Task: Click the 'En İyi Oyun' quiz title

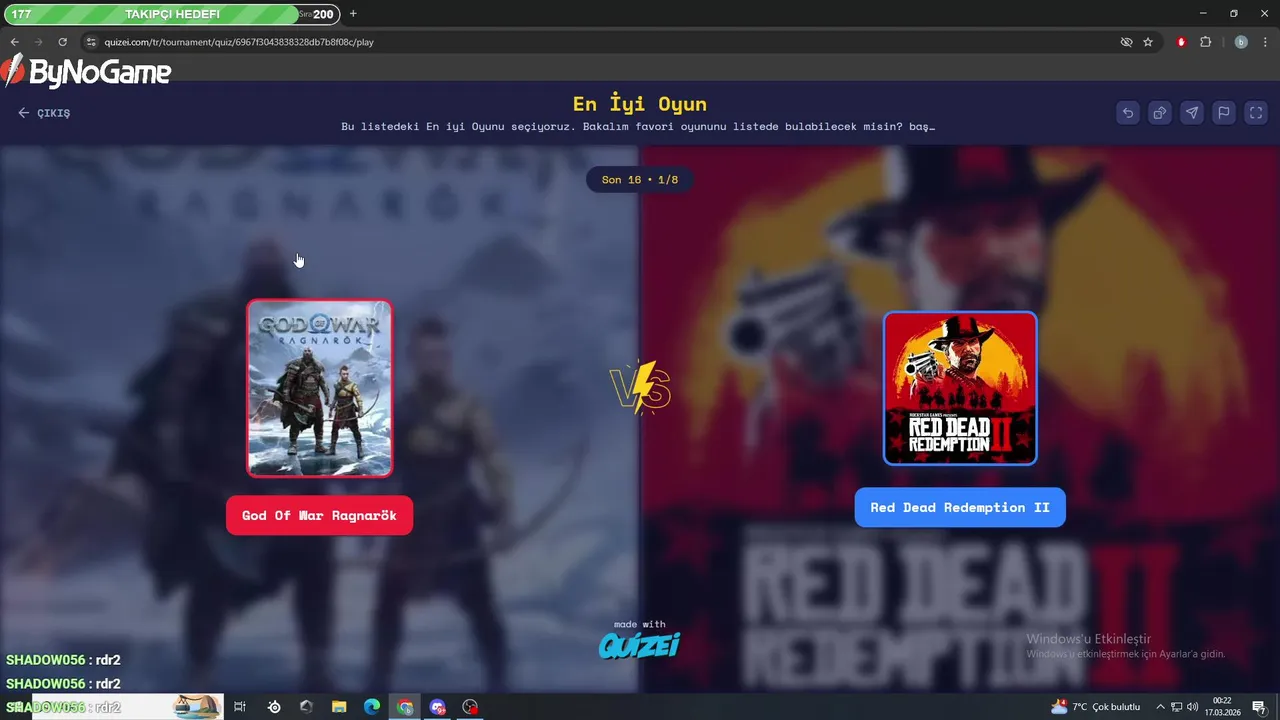Action: click(x=640, y=104)
